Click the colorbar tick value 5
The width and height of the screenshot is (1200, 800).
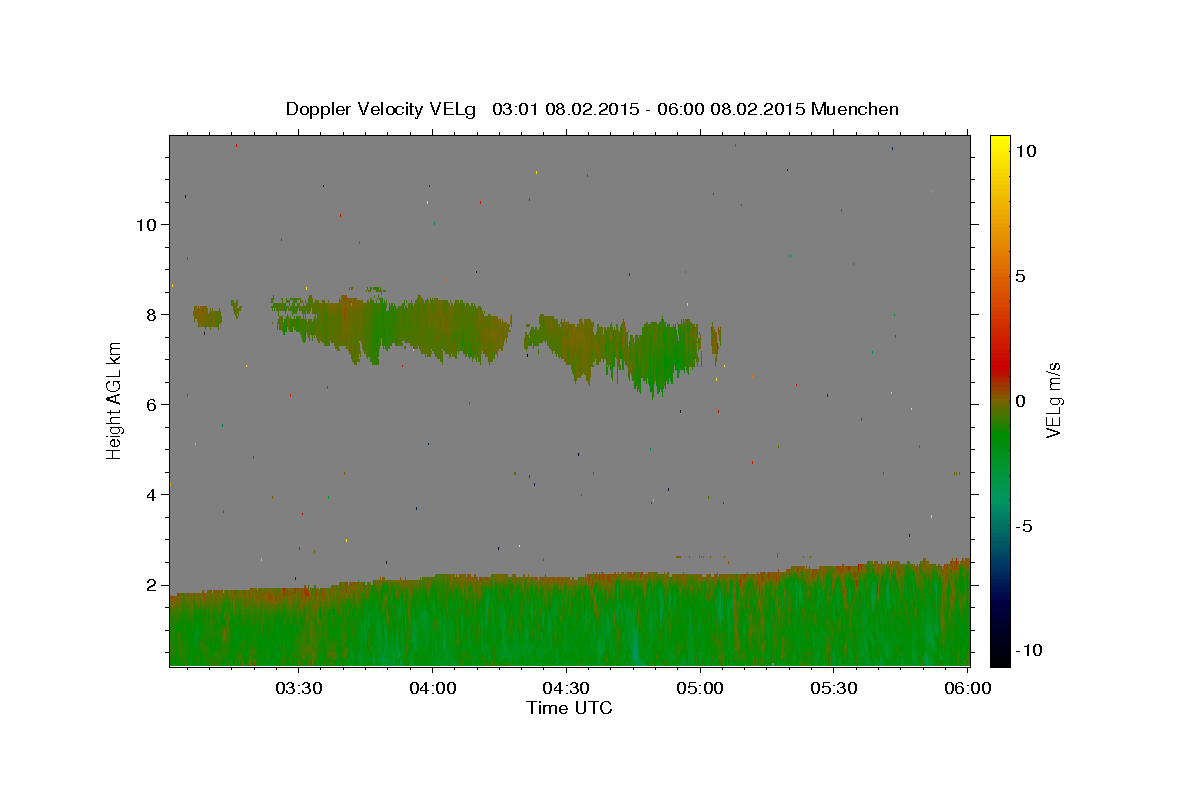pyautogui.click(x=1020, y=276)
